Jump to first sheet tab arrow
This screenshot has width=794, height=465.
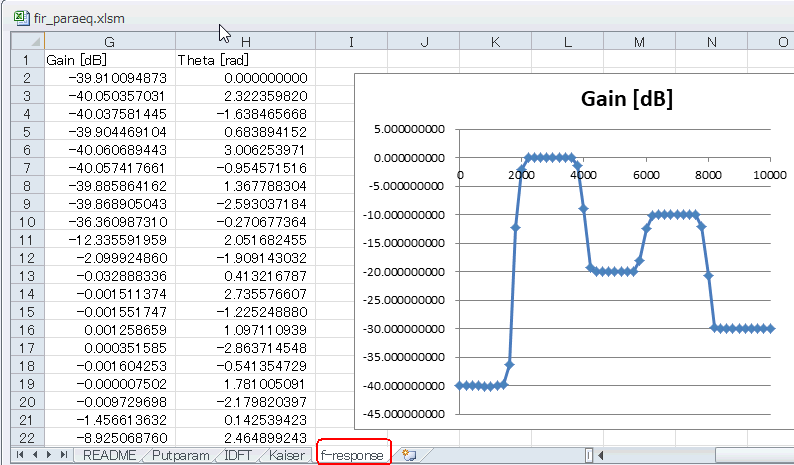(20, 454)
